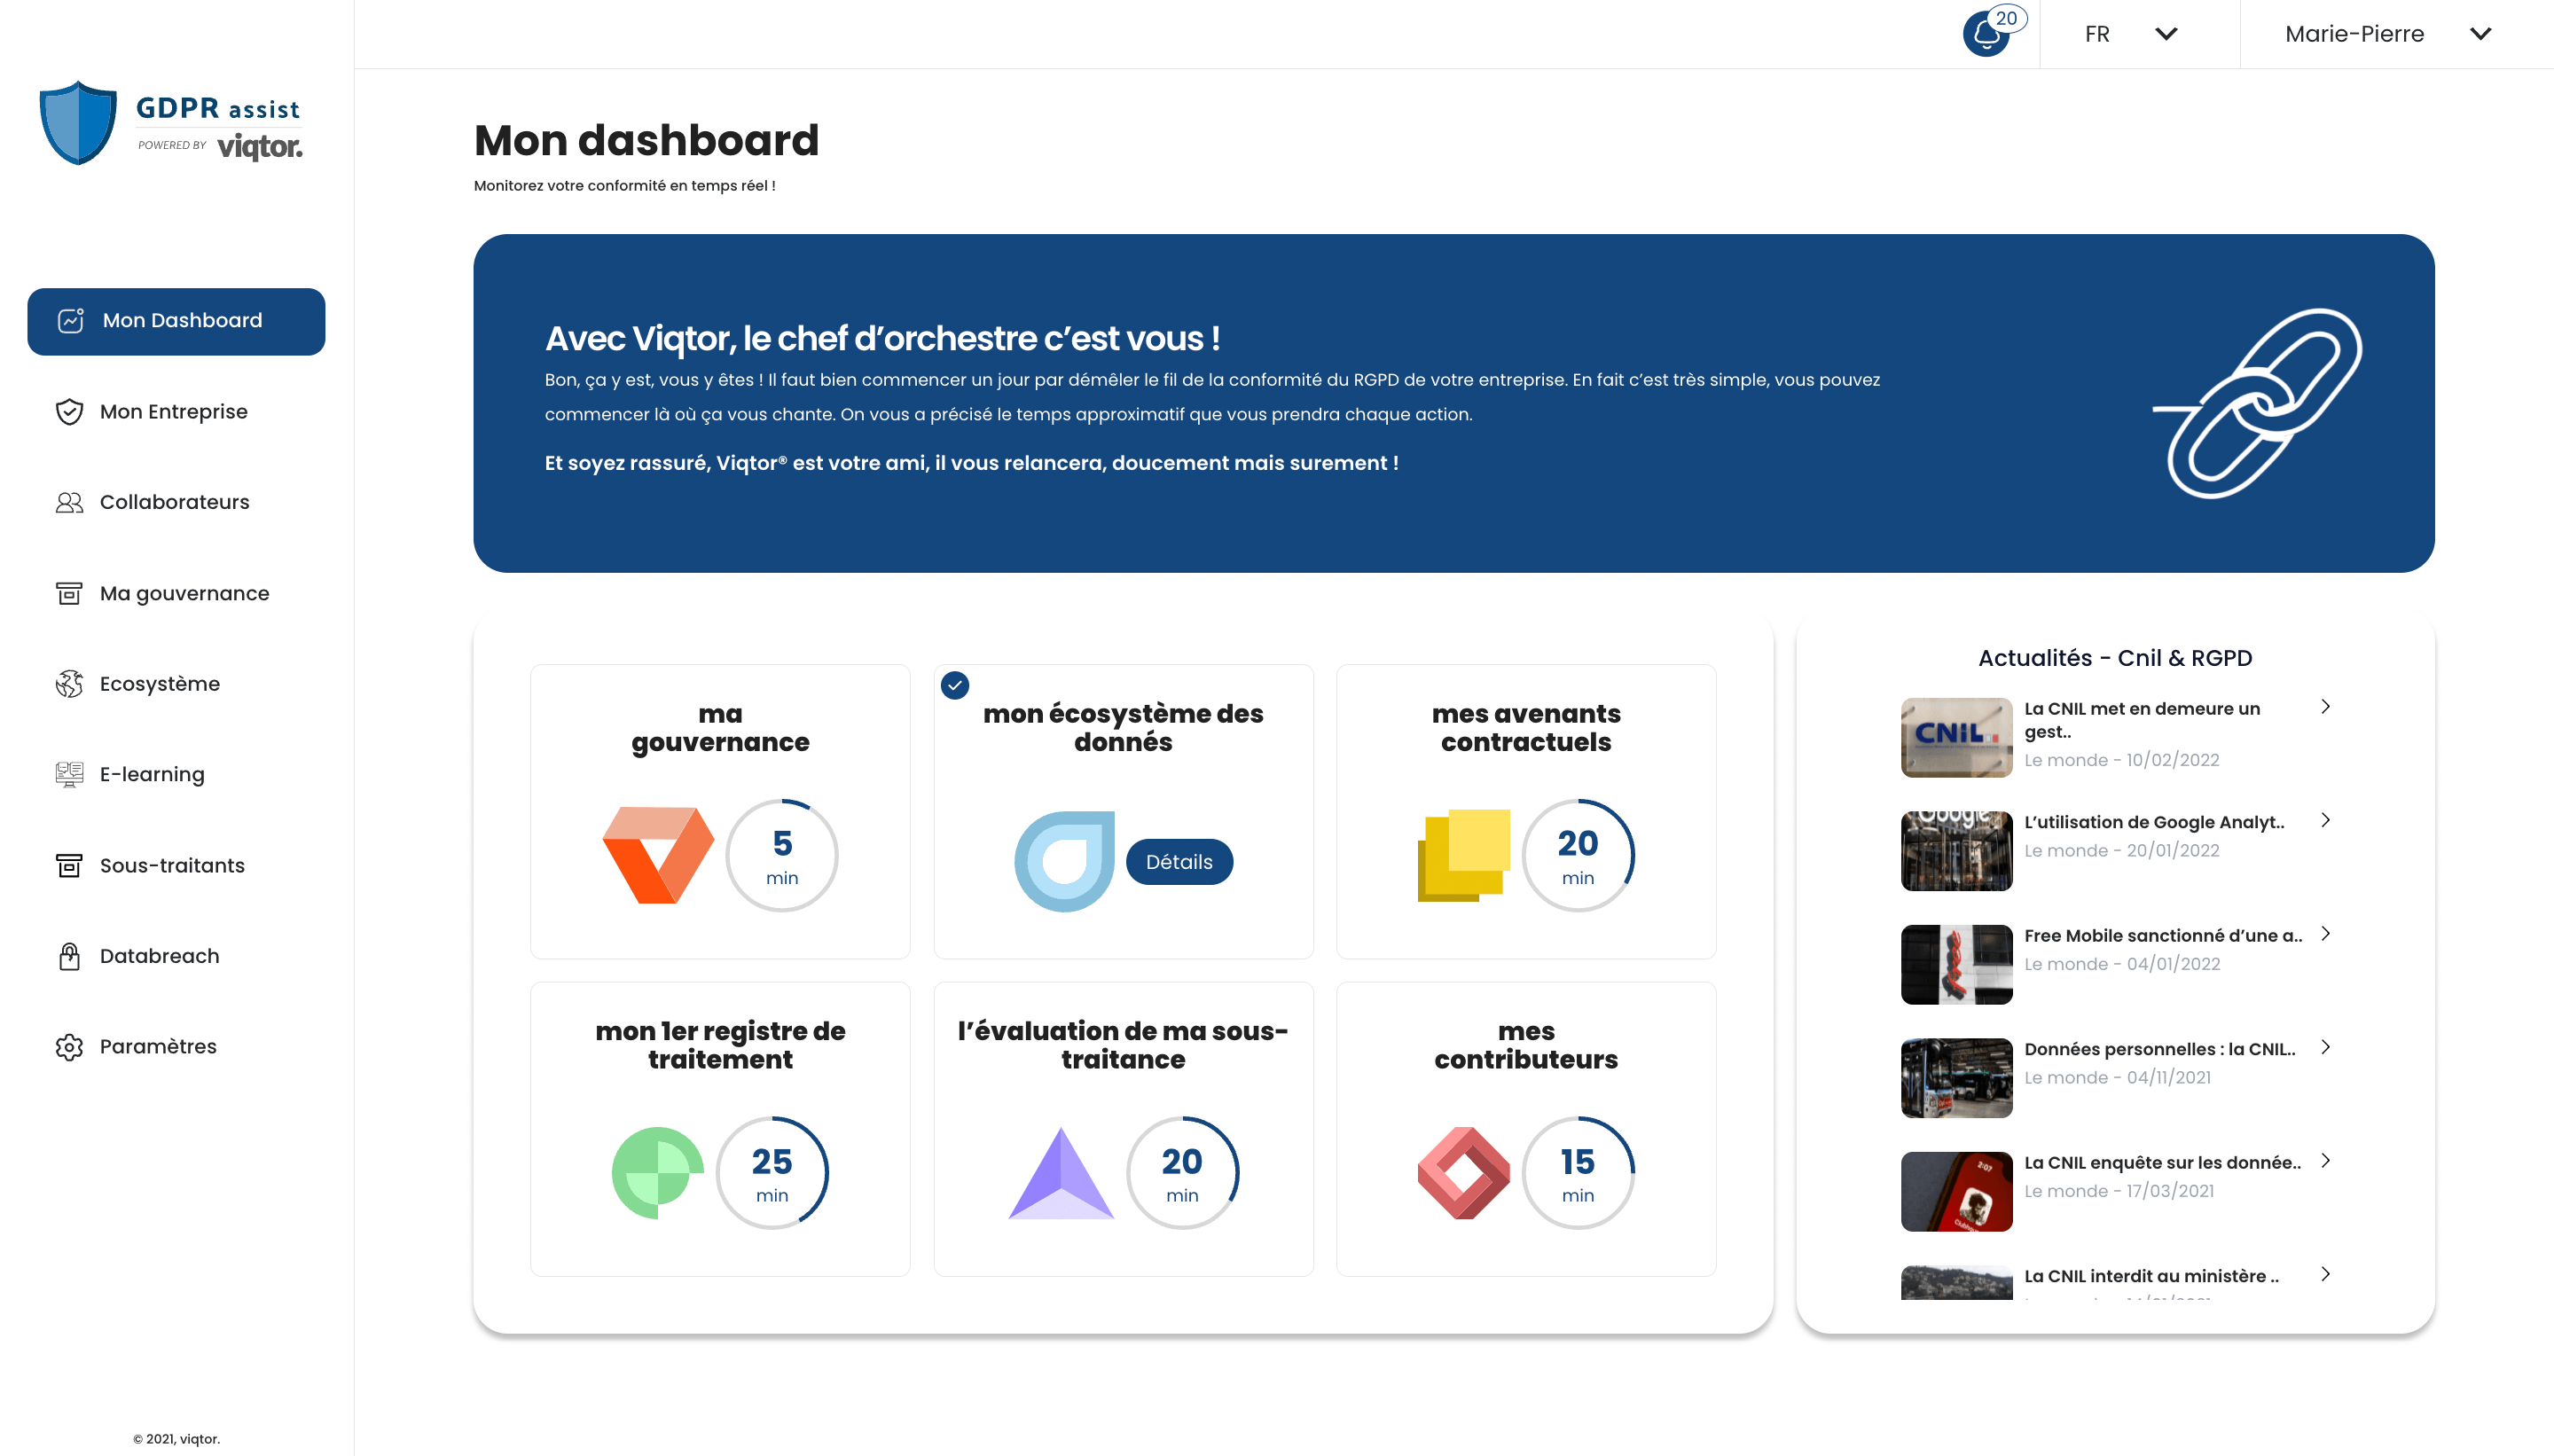Click the 25 min progress circle
2554x1456 pixels.
[x=771, y=1173]
